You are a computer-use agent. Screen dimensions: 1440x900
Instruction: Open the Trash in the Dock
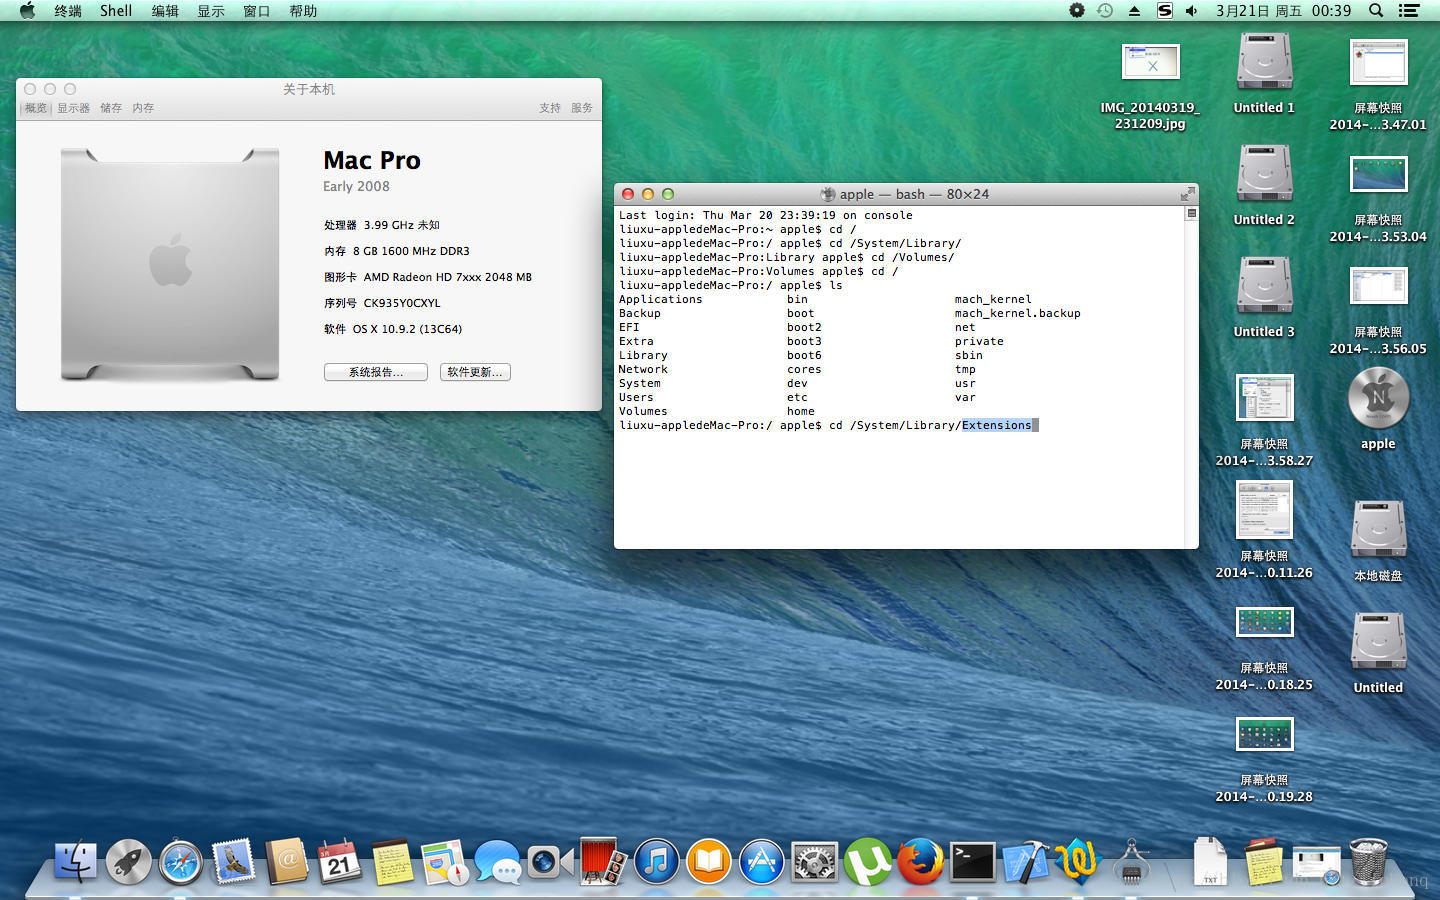(x=1369, y=861)
